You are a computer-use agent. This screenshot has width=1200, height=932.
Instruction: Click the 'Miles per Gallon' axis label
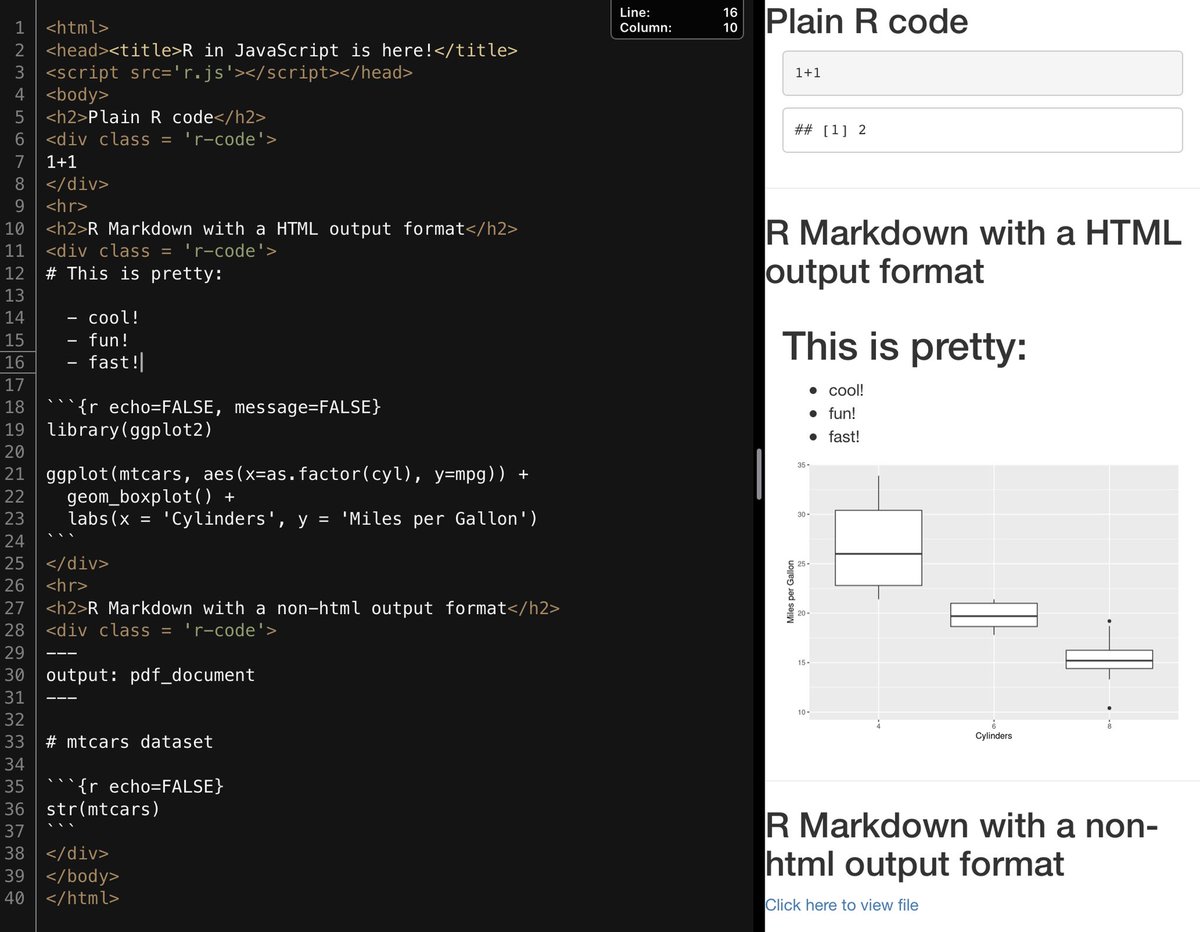coord(790,592)
